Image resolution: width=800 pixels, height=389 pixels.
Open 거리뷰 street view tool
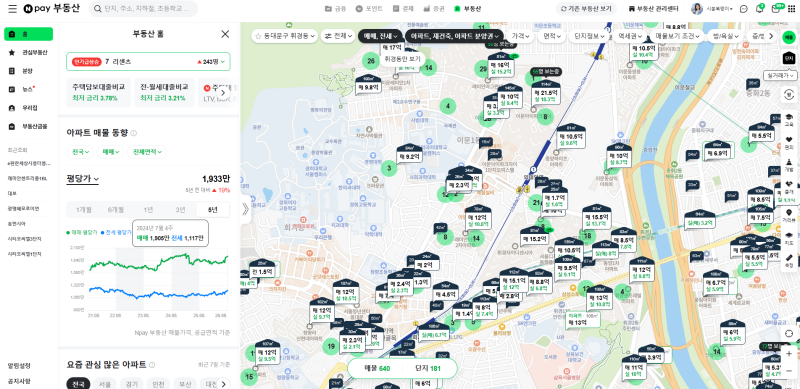pos(789,215)
